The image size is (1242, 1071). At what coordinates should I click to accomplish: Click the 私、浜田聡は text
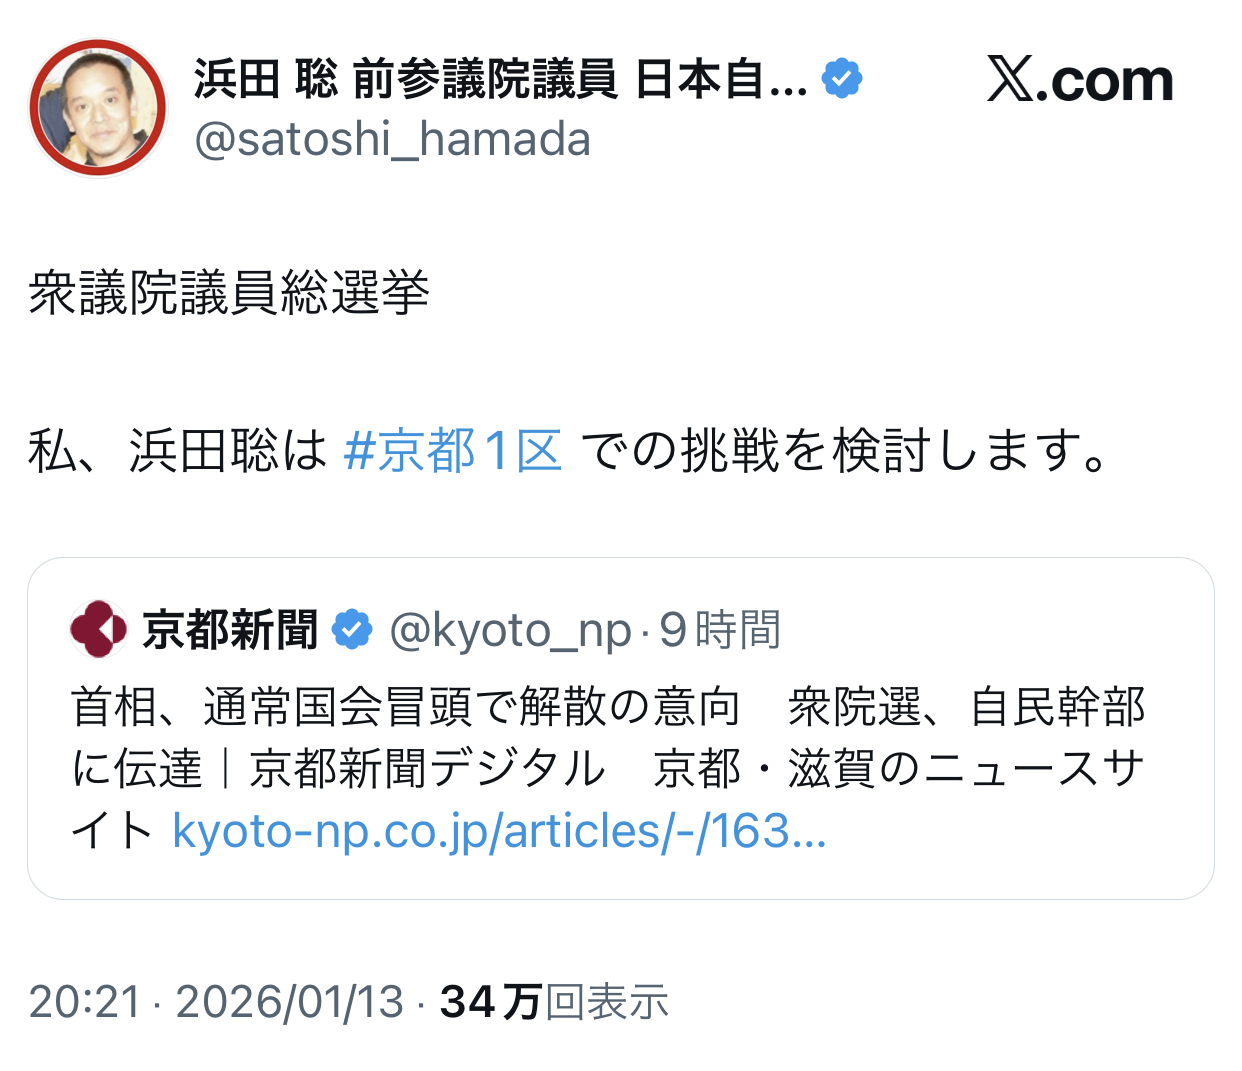tap(177, 451)
